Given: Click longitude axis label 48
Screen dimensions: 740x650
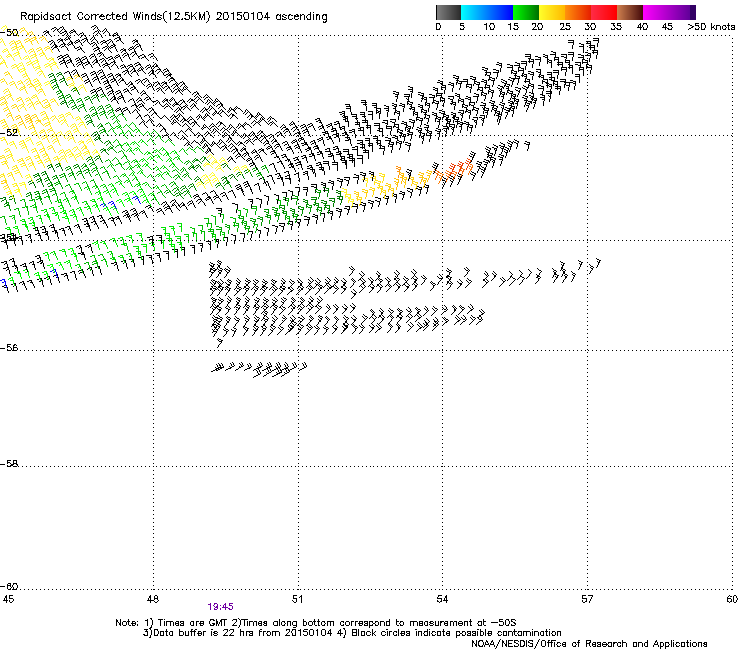Looking at the screenshot, I should point(152,599).
